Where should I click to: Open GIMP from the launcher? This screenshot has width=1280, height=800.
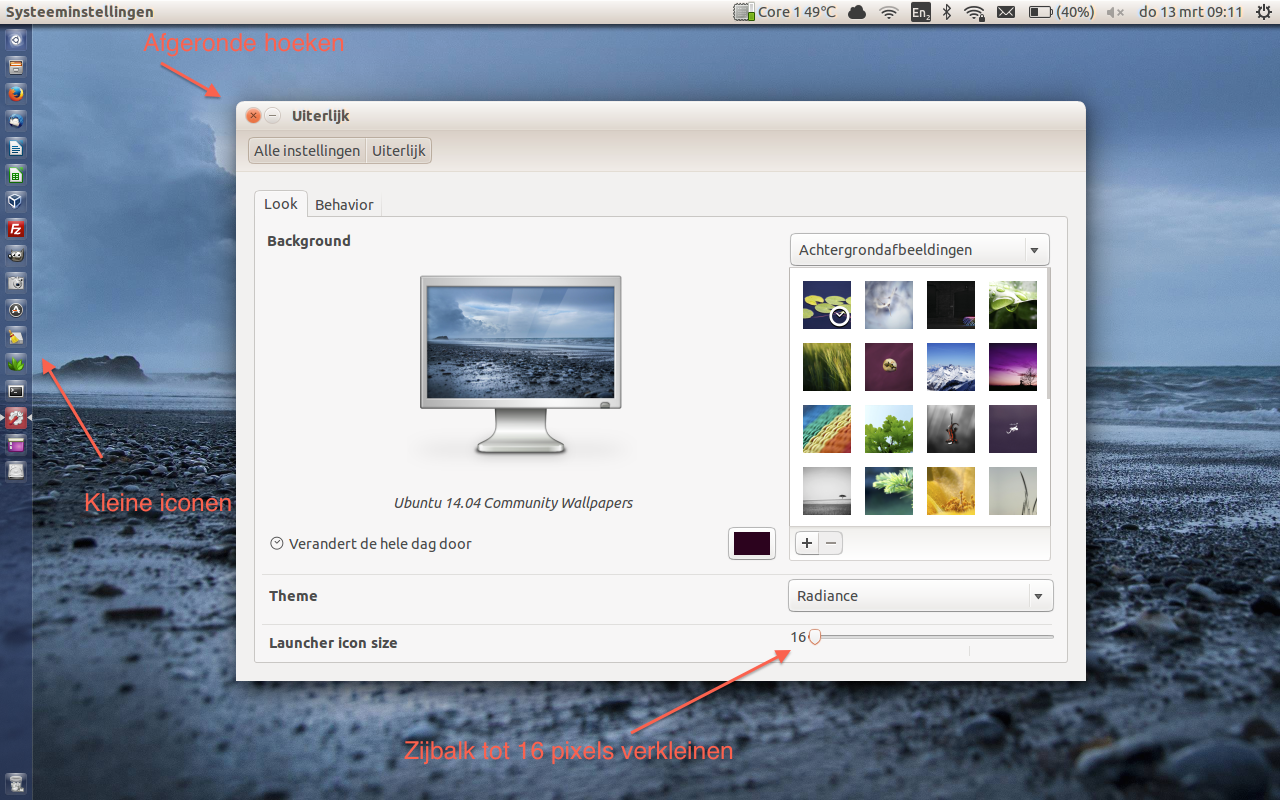(16, 256)
